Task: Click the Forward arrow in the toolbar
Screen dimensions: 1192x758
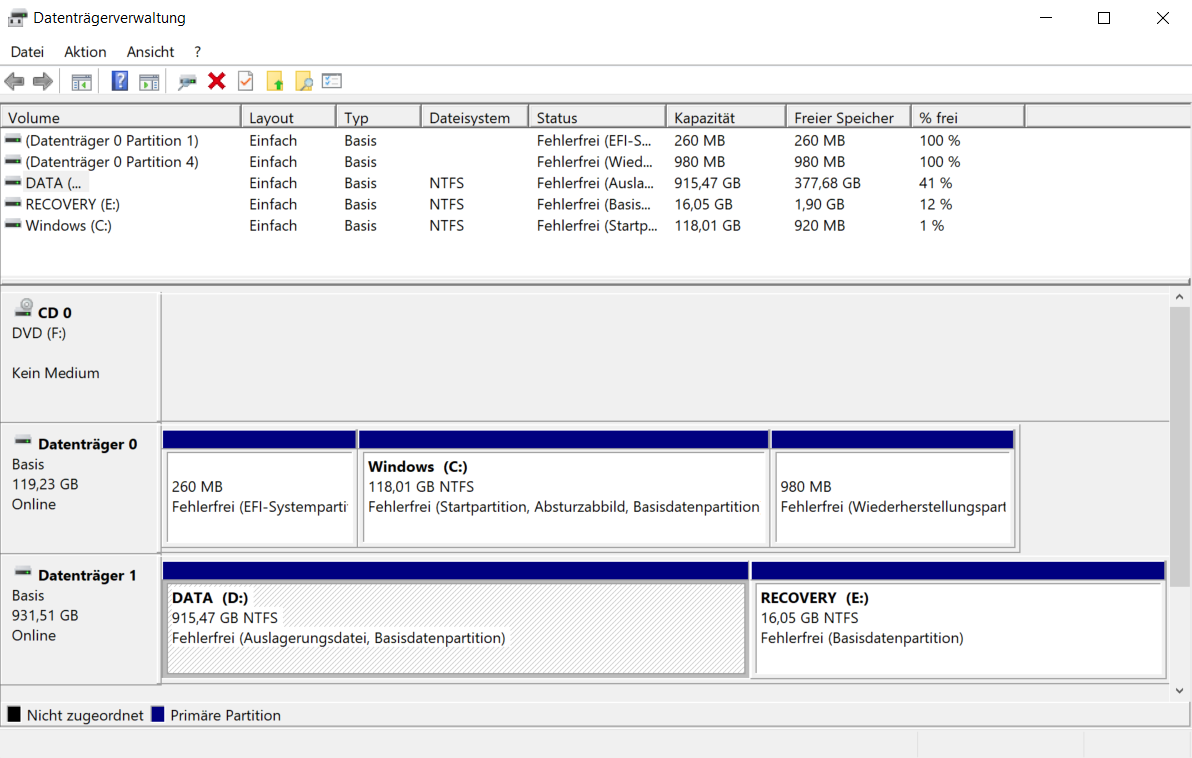Action: pos(43,81)
